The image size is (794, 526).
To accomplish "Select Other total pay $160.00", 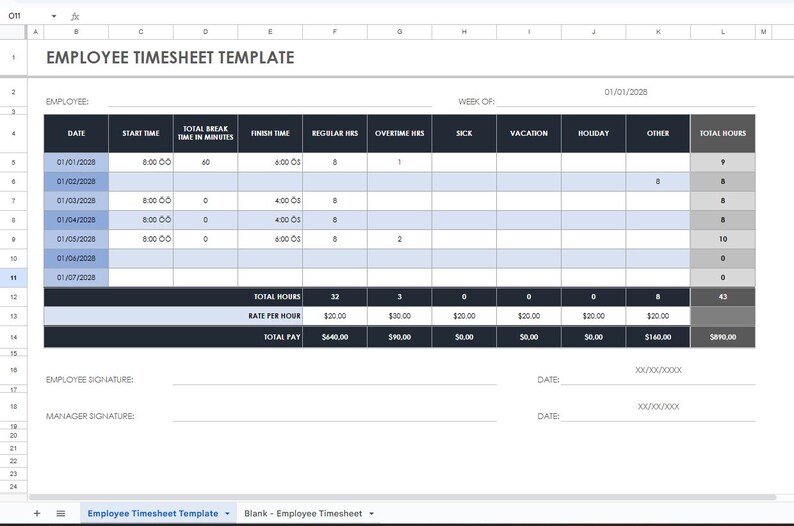I will (x=658, y=337).
